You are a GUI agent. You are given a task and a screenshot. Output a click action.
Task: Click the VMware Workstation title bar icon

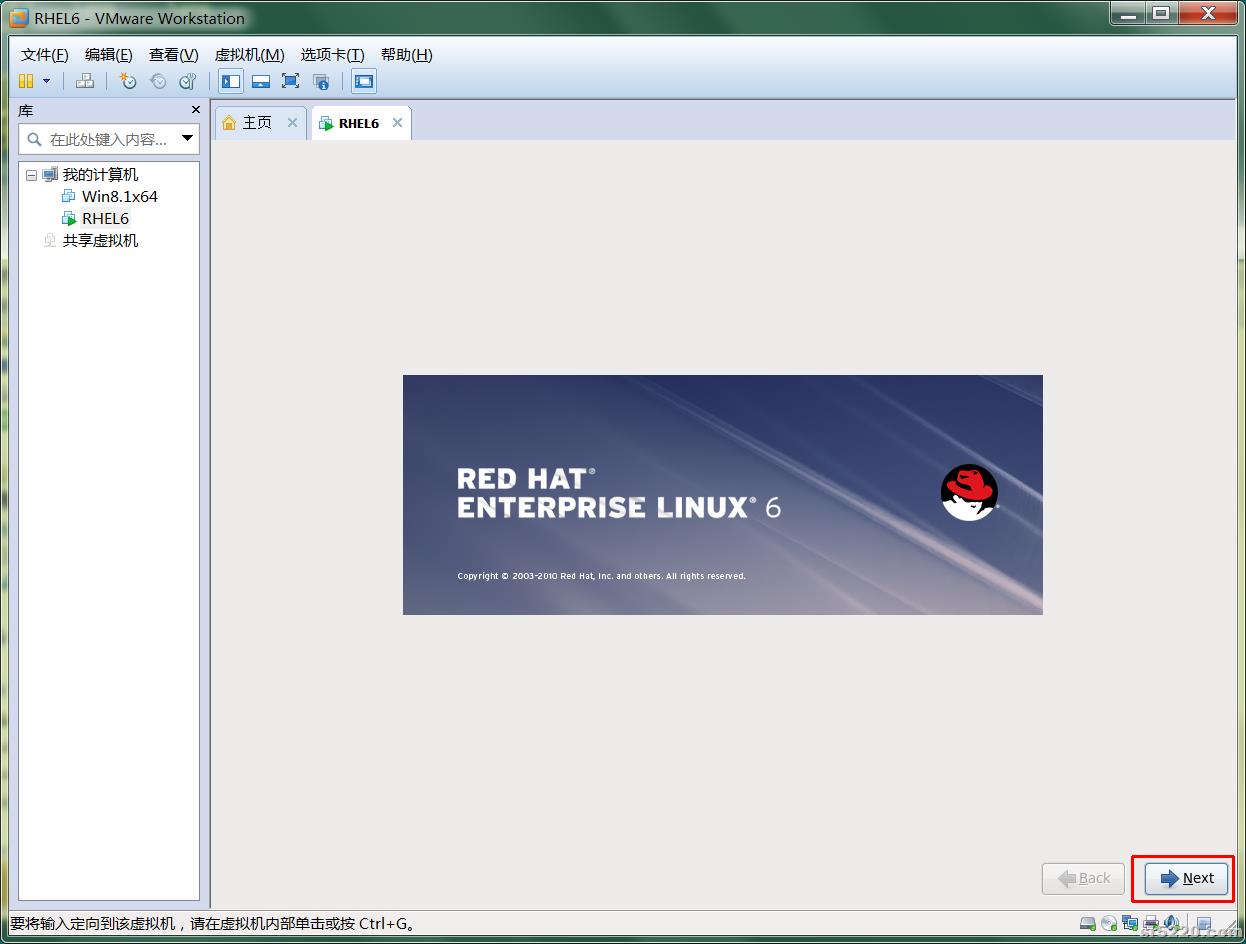click(x=19, y=18)
